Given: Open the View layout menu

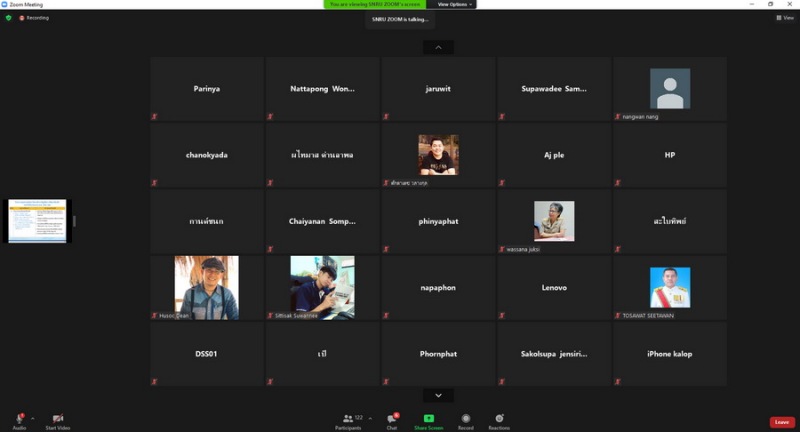Looking at the screenshot, I should point(784,18).
